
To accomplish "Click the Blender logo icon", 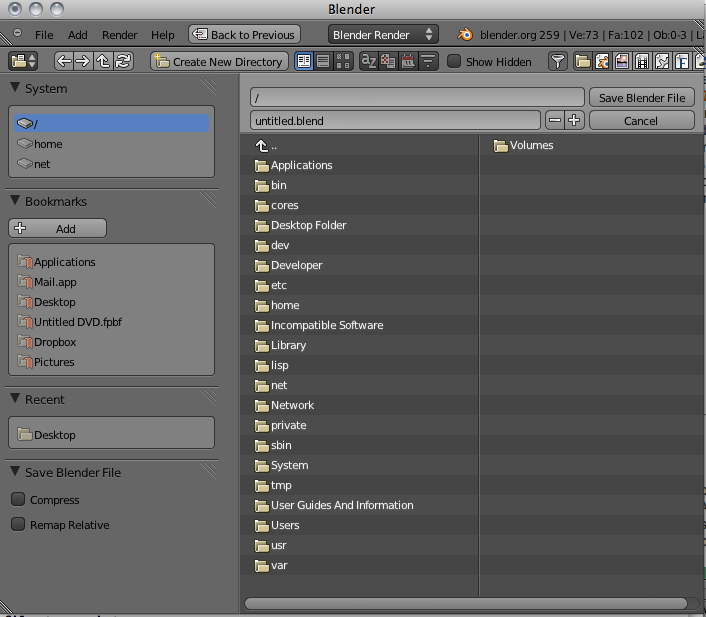I will [465, 35].
